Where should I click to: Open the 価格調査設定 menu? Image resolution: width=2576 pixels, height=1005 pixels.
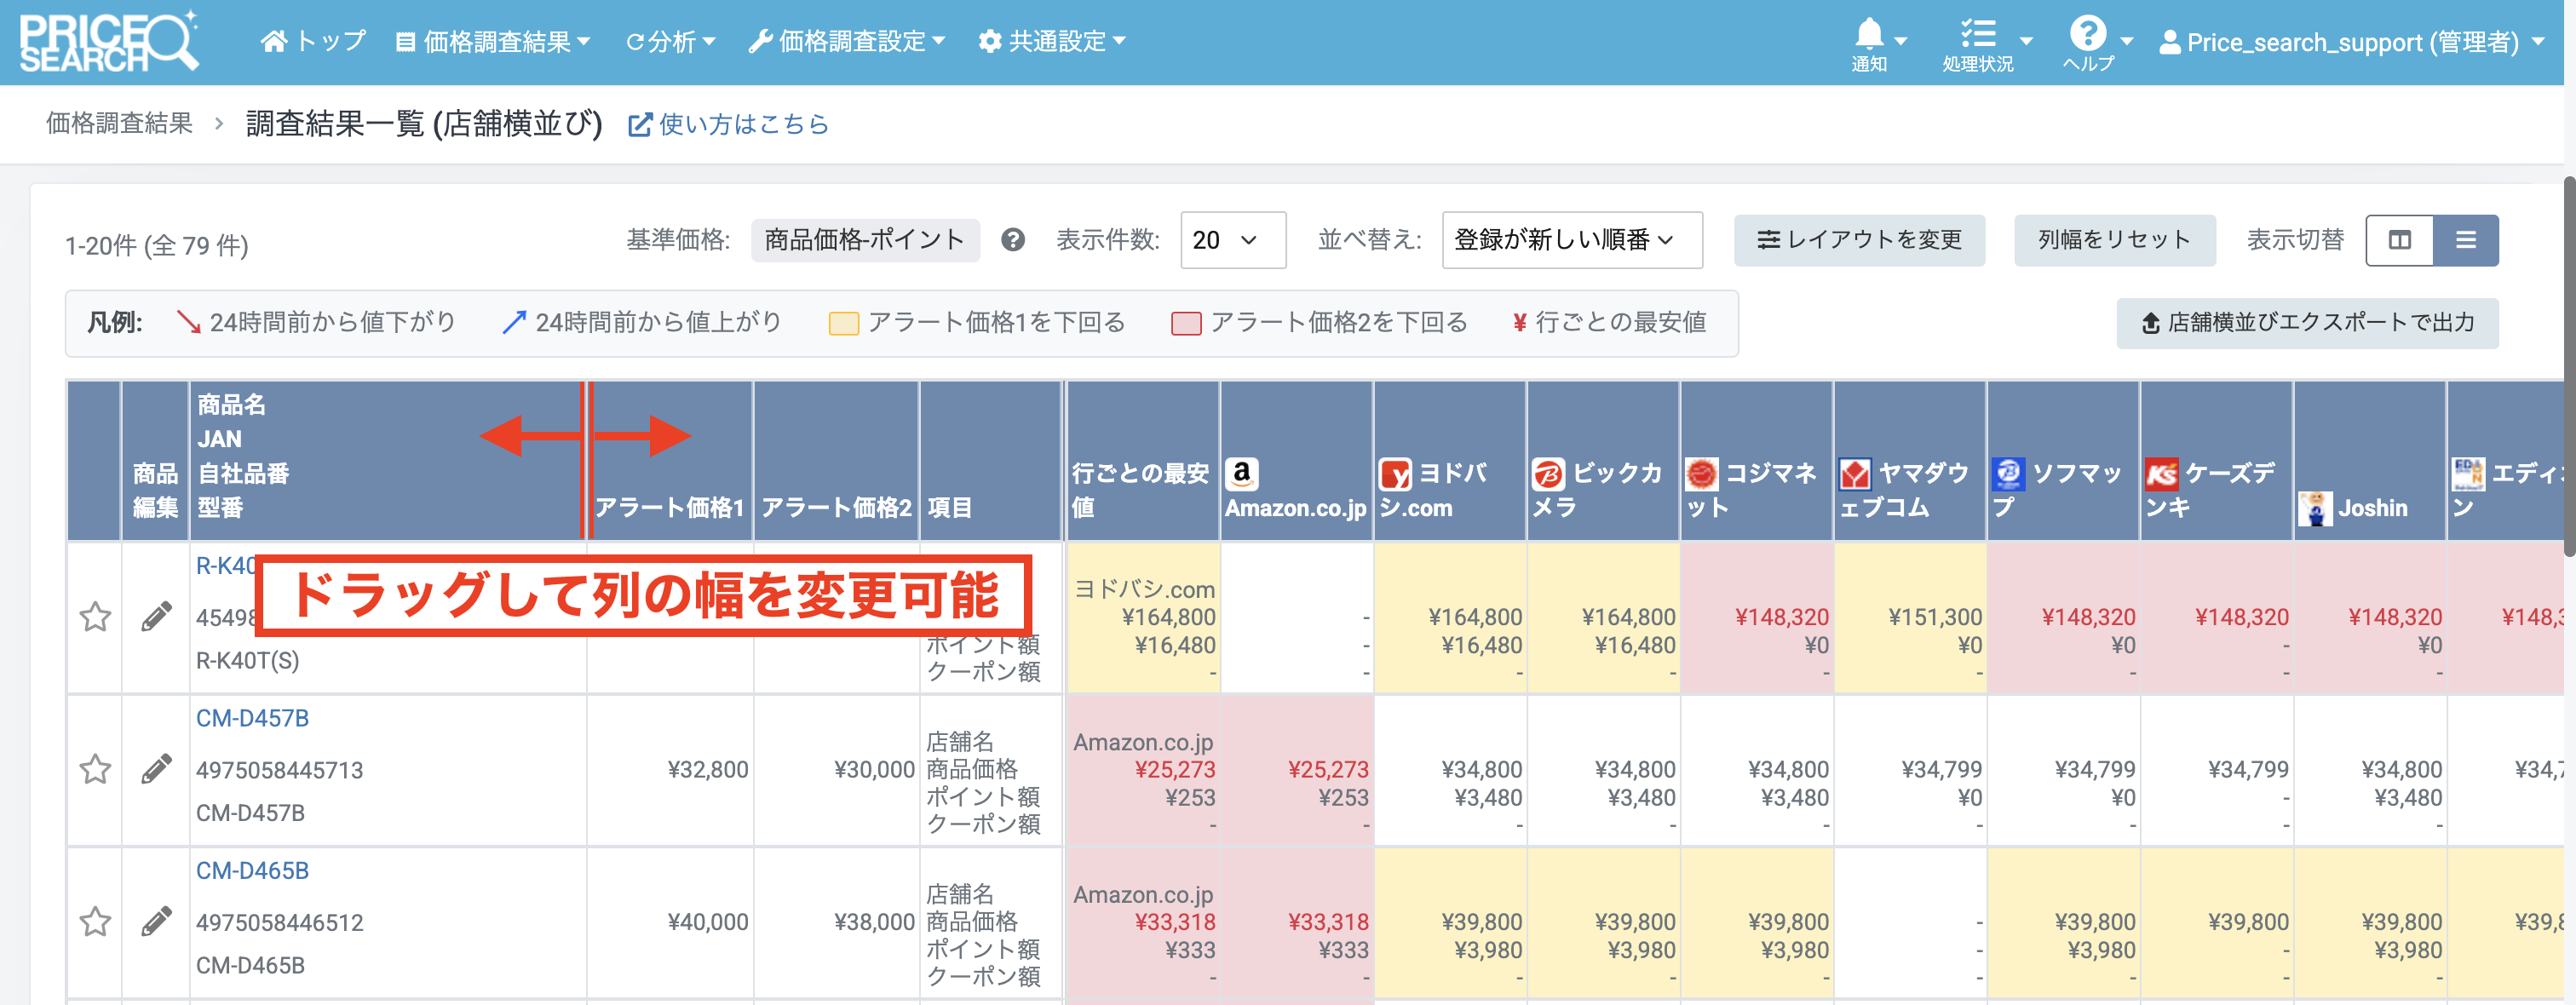[x=847, y=41]
